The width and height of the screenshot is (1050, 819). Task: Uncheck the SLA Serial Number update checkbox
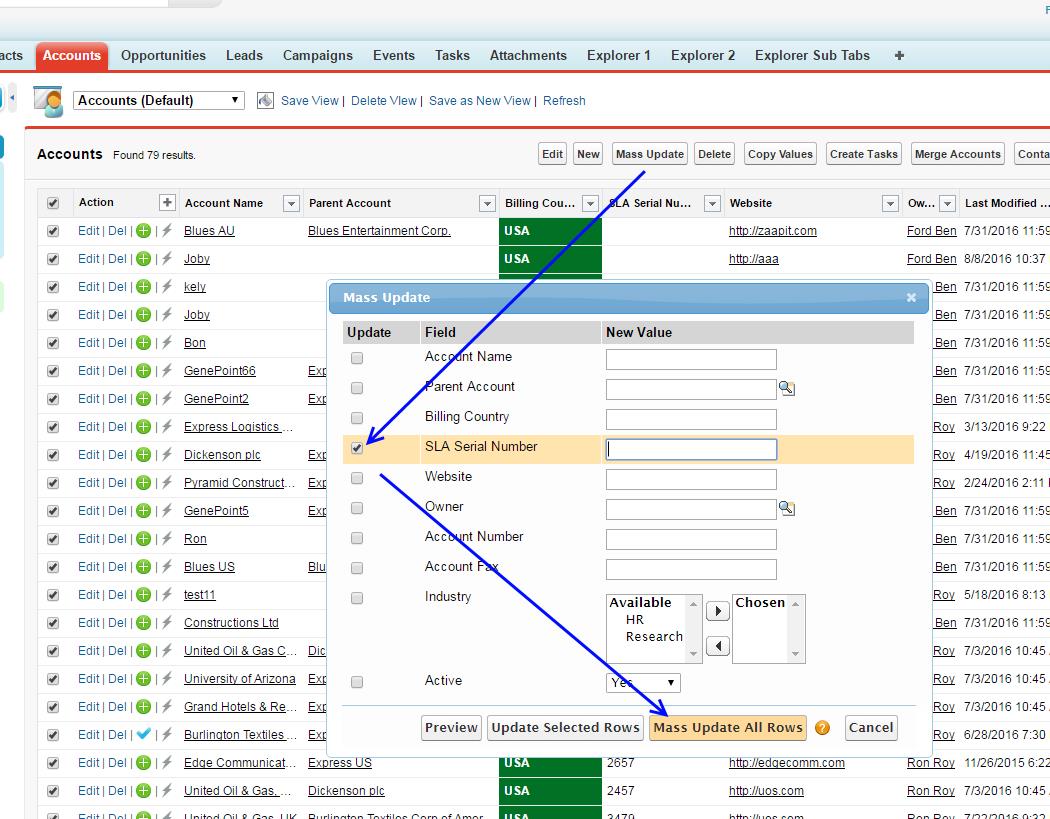coord(357,448)
